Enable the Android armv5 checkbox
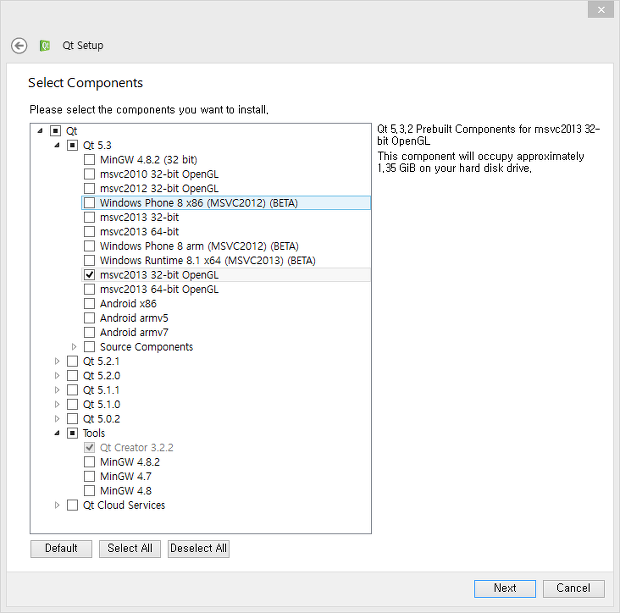 coord(89,318)
